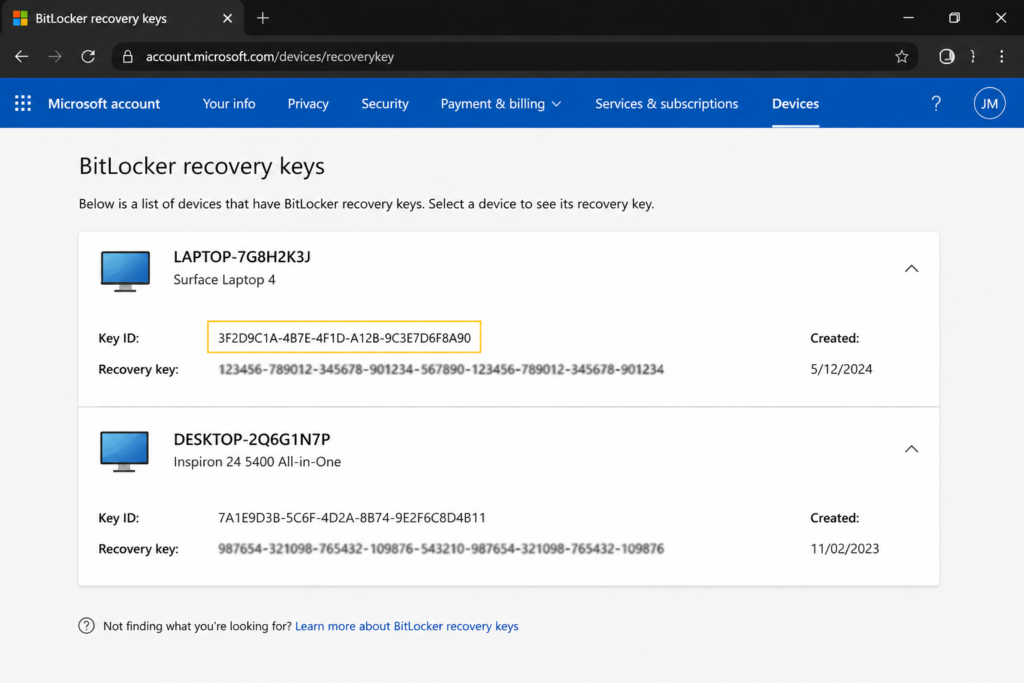Screen dimensions: 1024x683
Task: Open the JM account avatar menu
Action: [x=989, y=103]
